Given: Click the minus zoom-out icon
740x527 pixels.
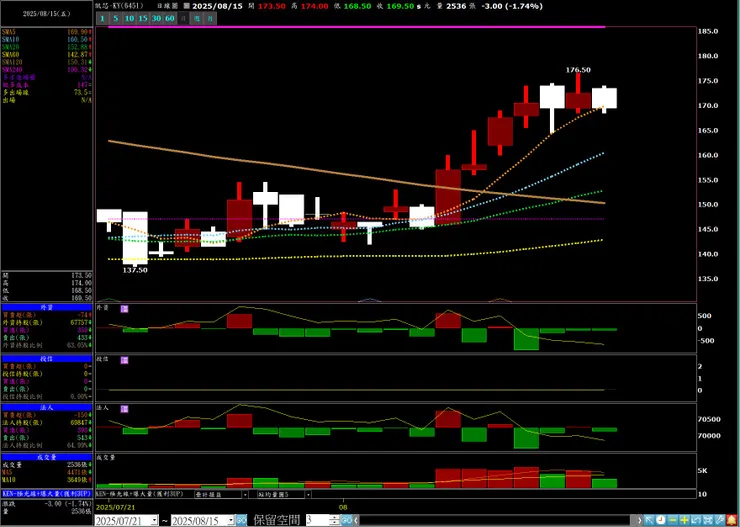Looking at the screenshot, I should (x=673, y=520).
